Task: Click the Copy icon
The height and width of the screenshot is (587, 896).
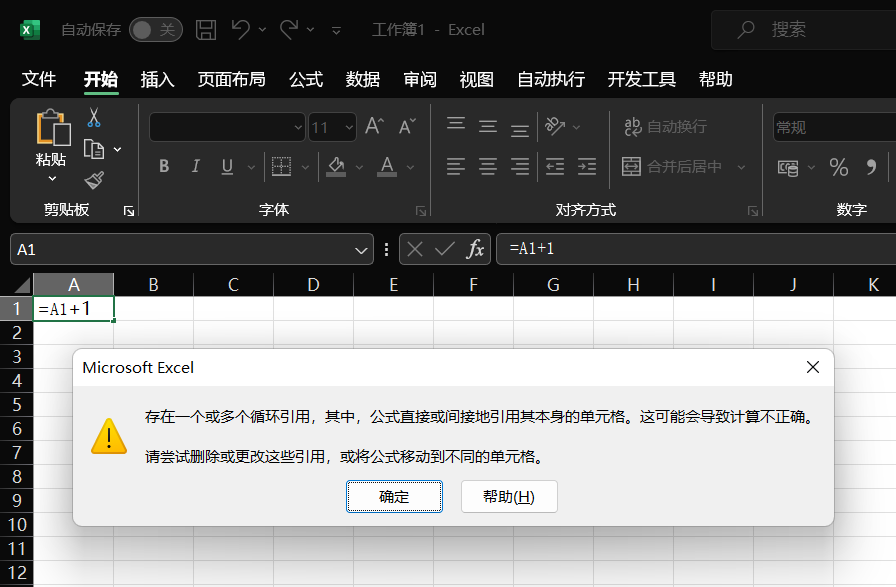Action: (x=94, y=149)
